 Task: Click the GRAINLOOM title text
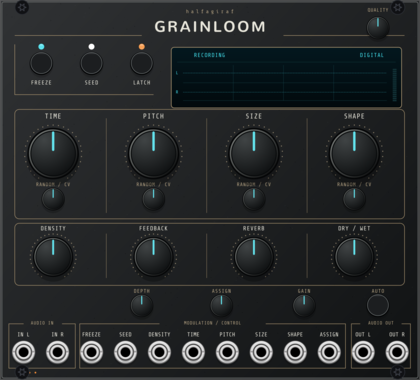[x=210, y=27]
